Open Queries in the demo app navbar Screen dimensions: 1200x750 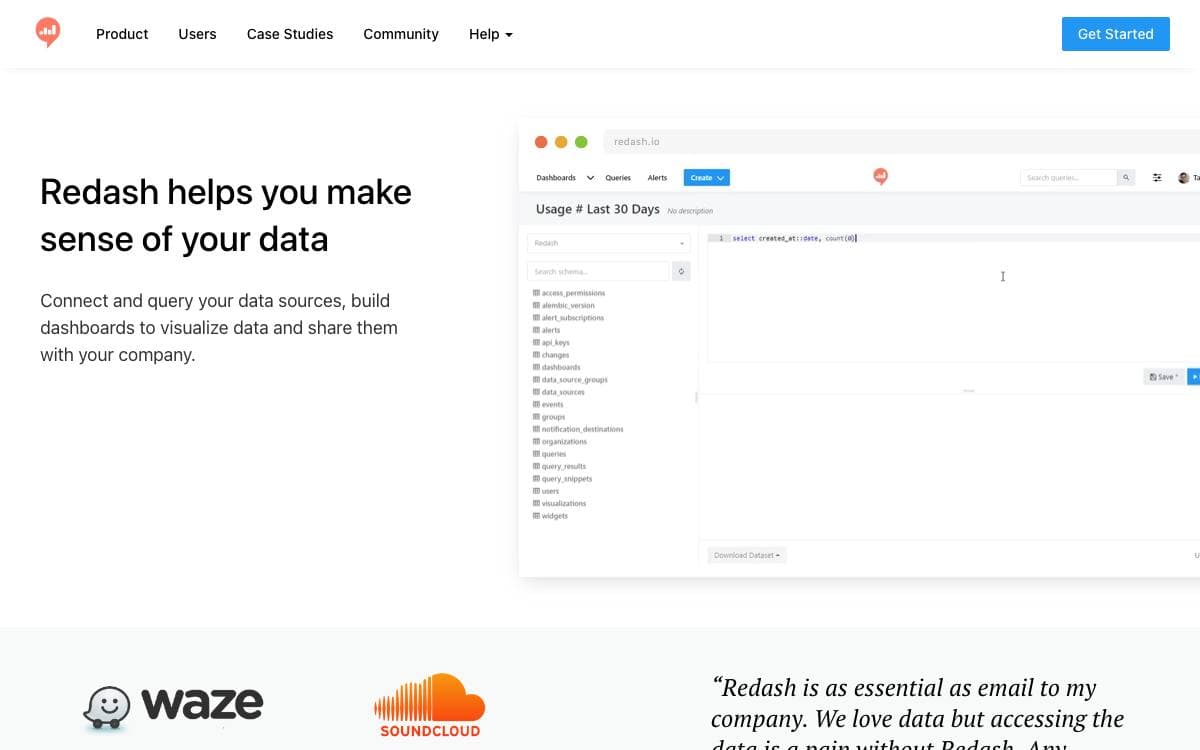(618, 178)
